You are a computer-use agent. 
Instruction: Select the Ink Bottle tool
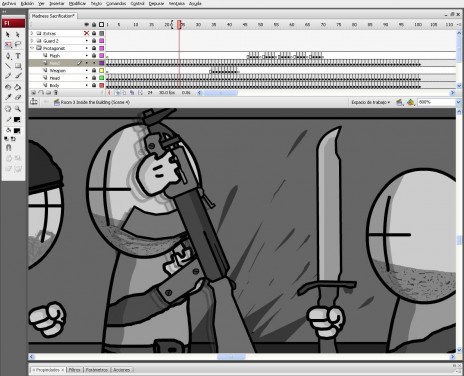(8, 87)
